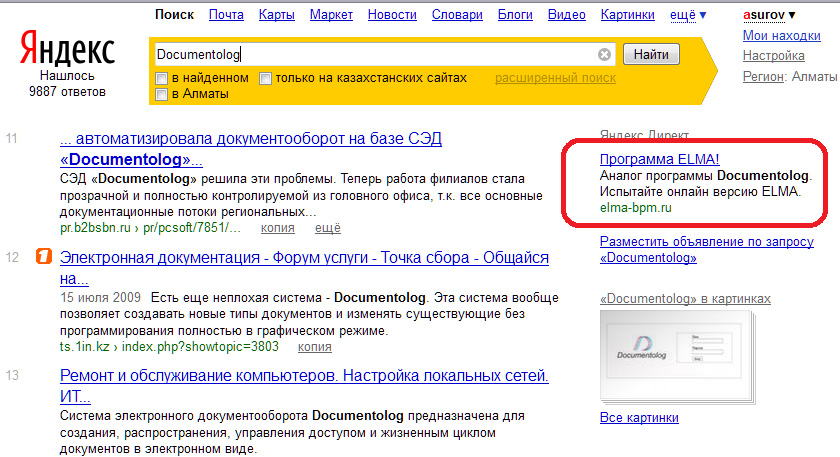Click 'ещё' under result 11
The height and width of the screenshot is (457, 840).
click(327, 228)
